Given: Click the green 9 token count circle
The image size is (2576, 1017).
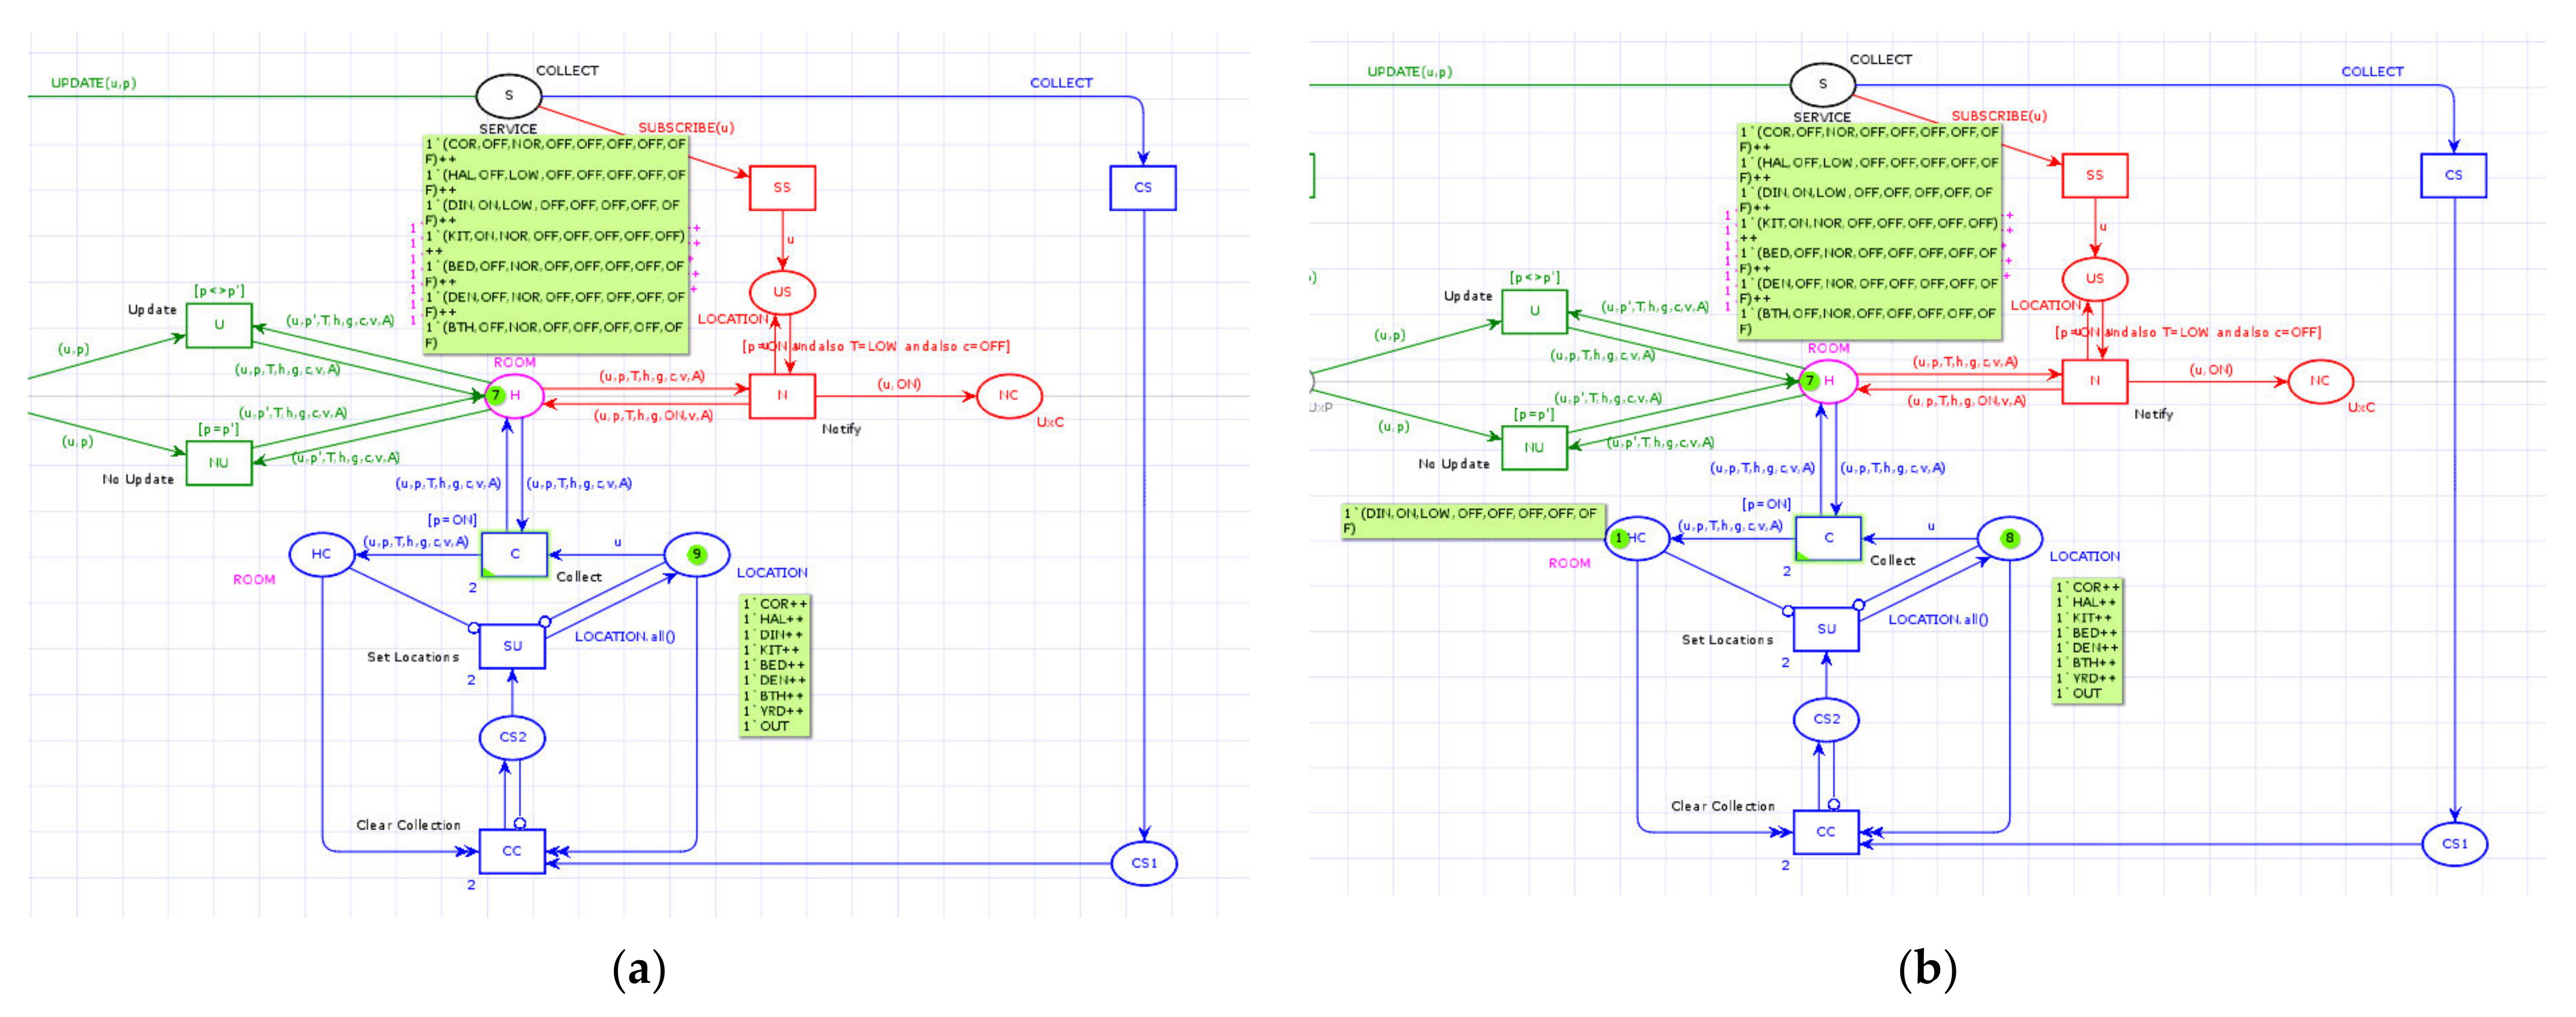Looking at the screenshot, I should click(697, 554).
